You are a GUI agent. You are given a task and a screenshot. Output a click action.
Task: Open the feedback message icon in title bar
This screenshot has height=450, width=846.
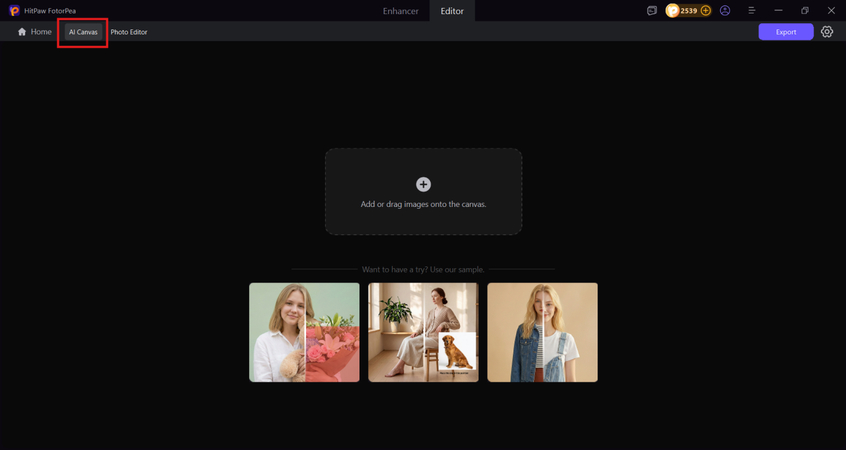click(652, 10)
